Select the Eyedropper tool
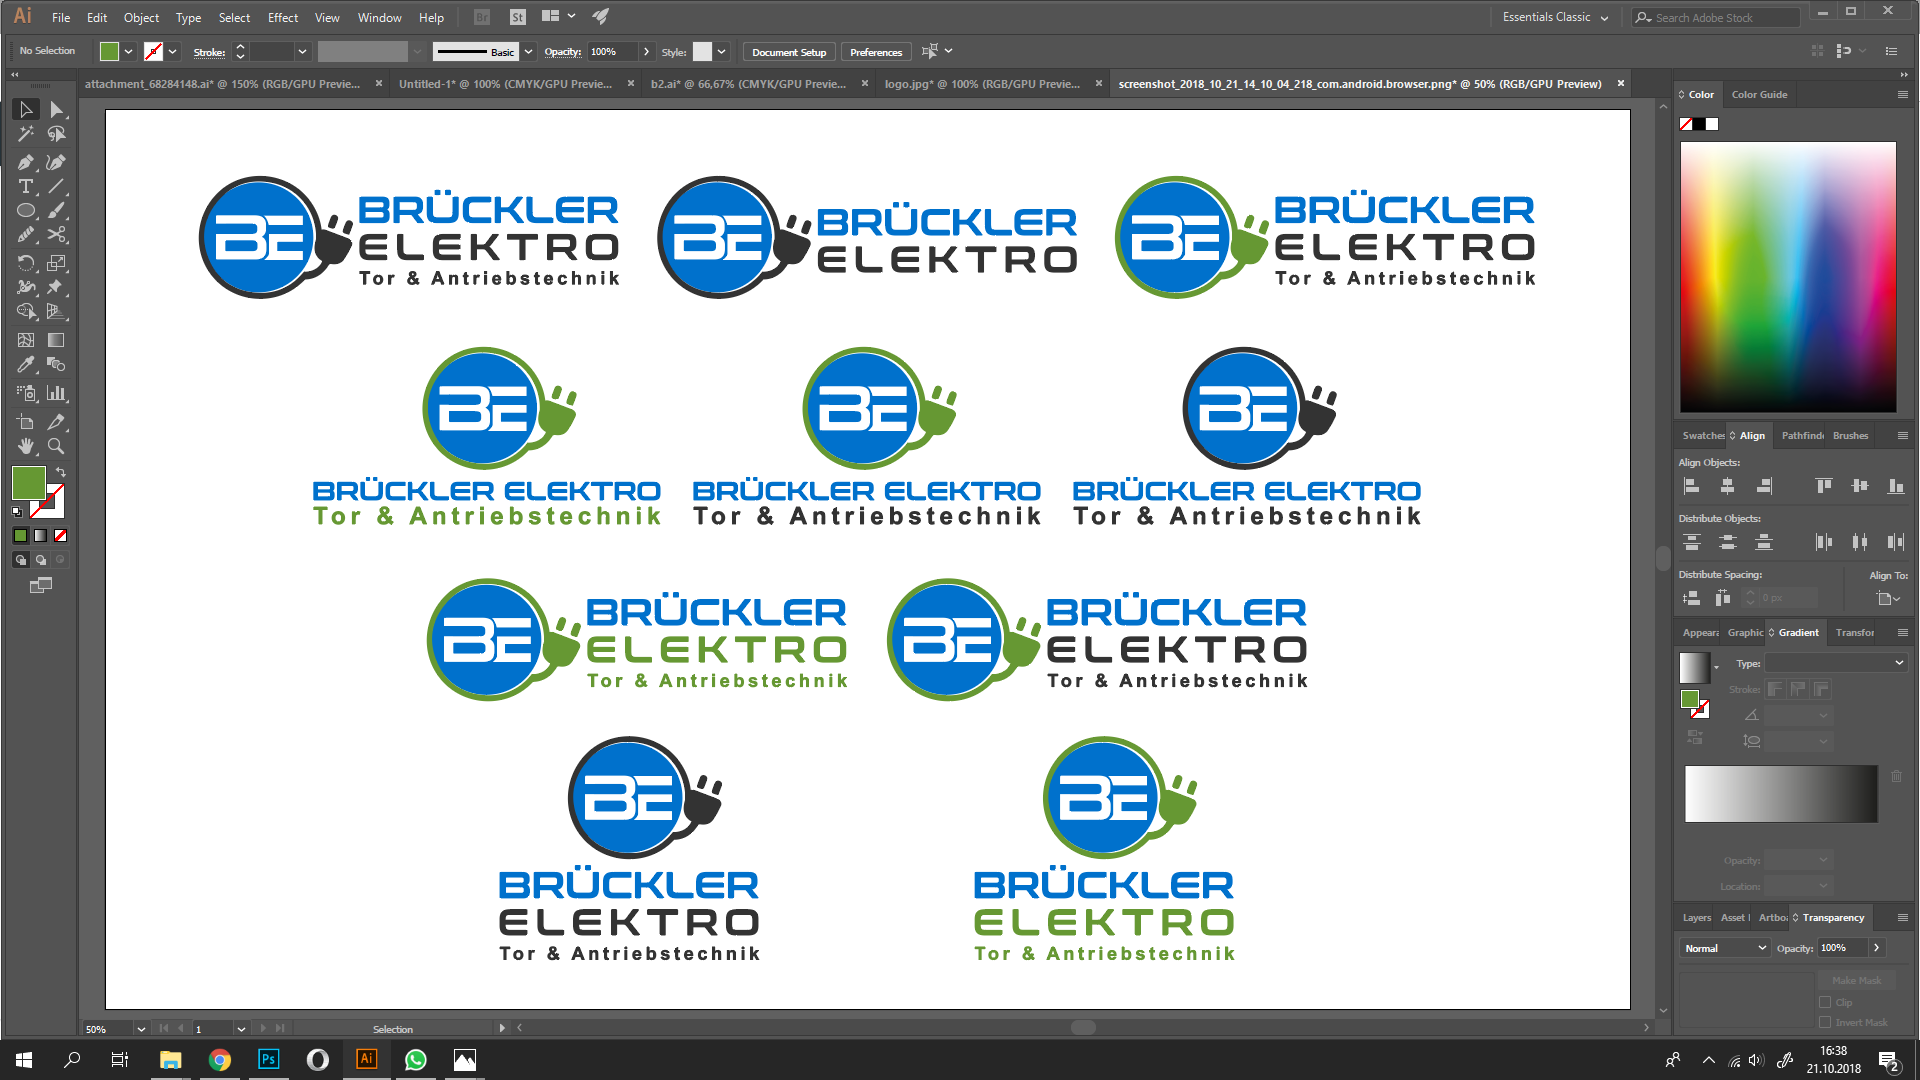The width and height of the screenshot is (1920, 1080). (x=26, y=365)
